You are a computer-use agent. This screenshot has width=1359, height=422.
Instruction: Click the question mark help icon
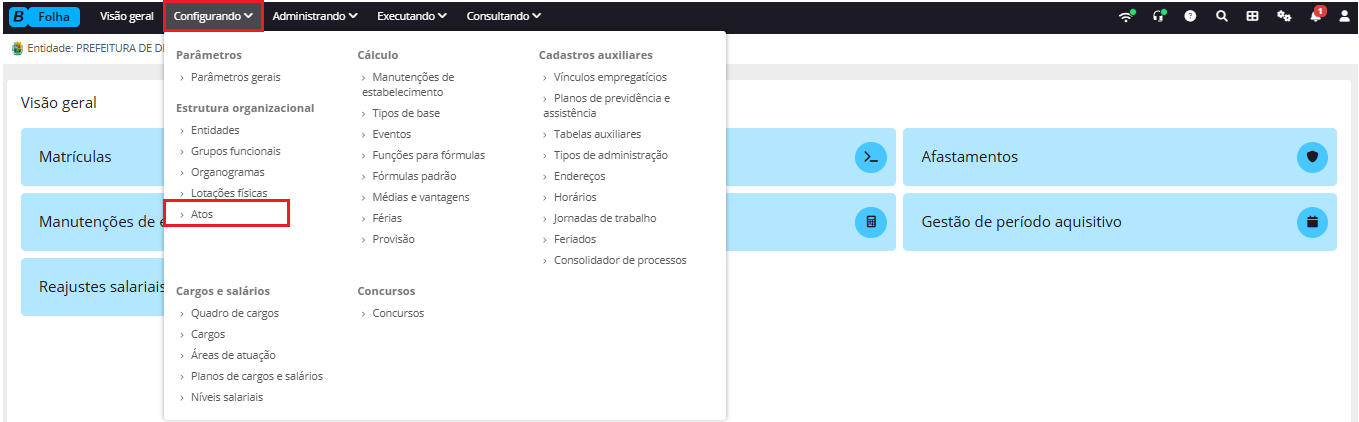1191,16
